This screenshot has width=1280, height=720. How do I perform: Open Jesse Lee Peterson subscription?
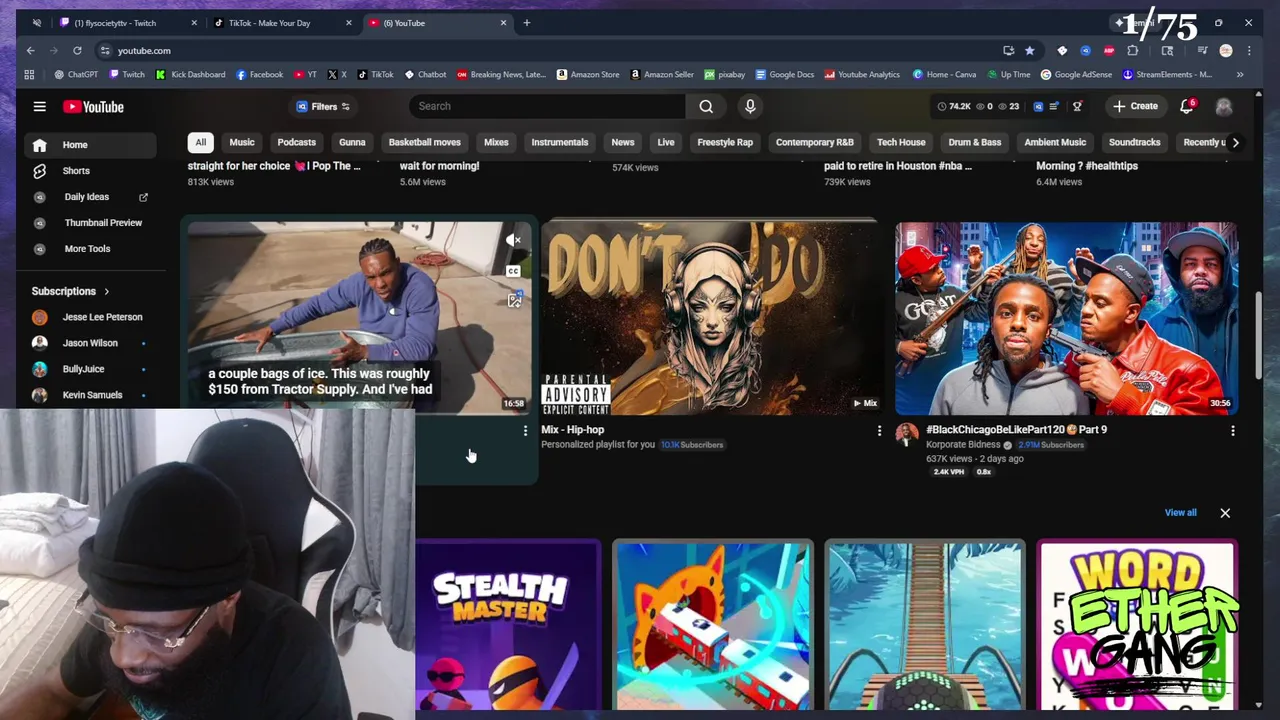(x=90, y=317)
